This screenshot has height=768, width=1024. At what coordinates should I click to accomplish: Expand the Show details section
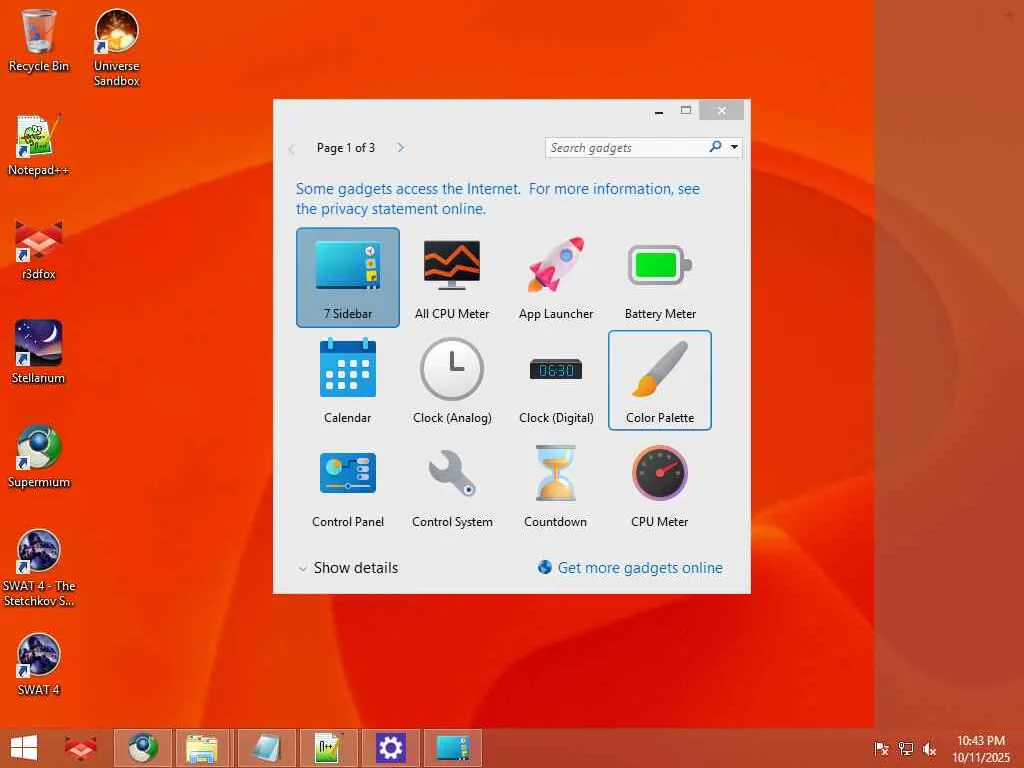tap(348, 568)
